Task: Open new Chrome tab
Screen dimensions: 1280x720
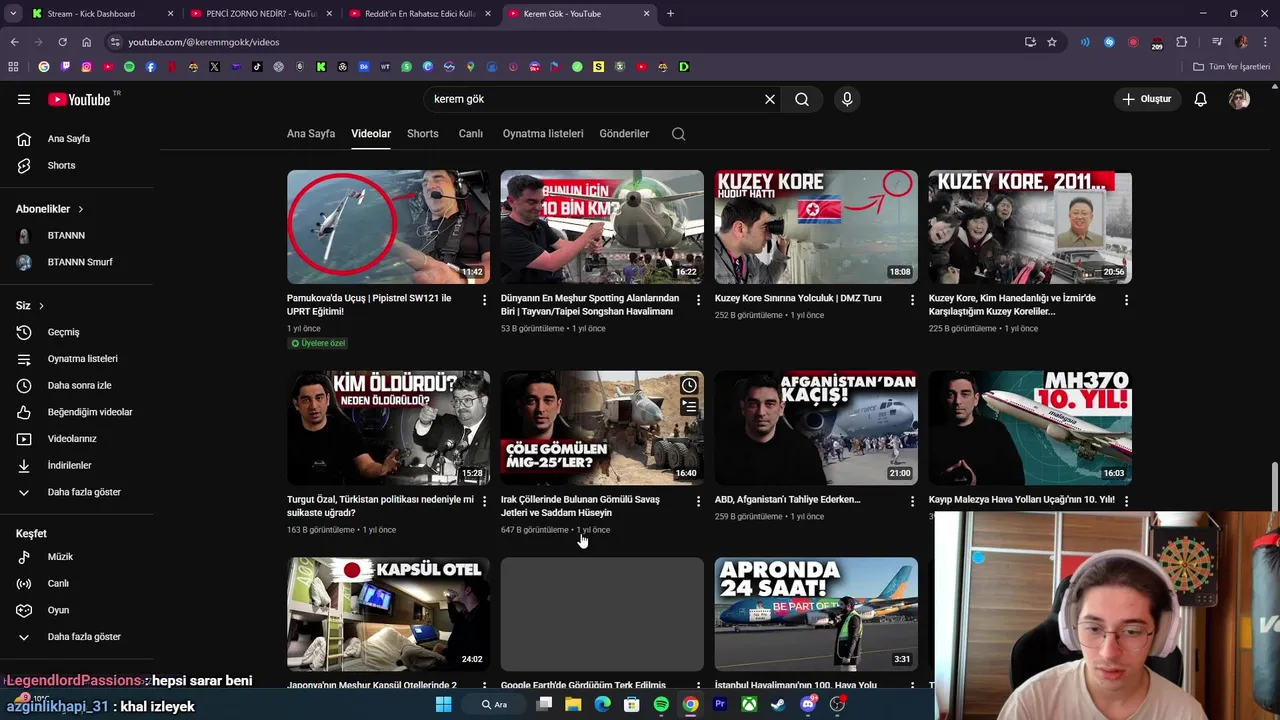Action: [x=670, y=14]
